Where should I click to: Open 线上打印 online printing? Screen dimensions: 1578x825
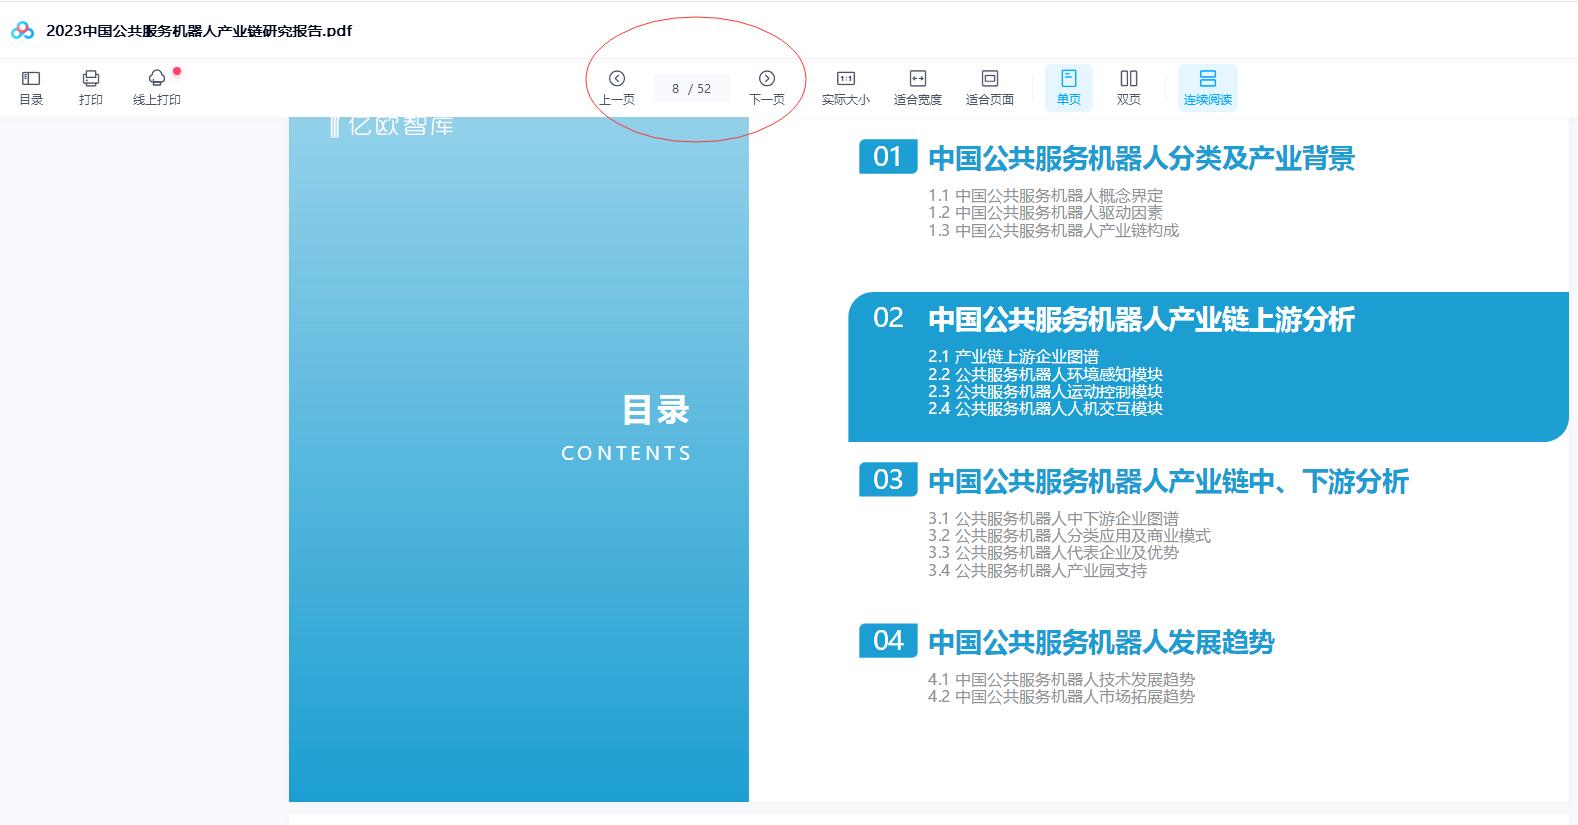157,87
